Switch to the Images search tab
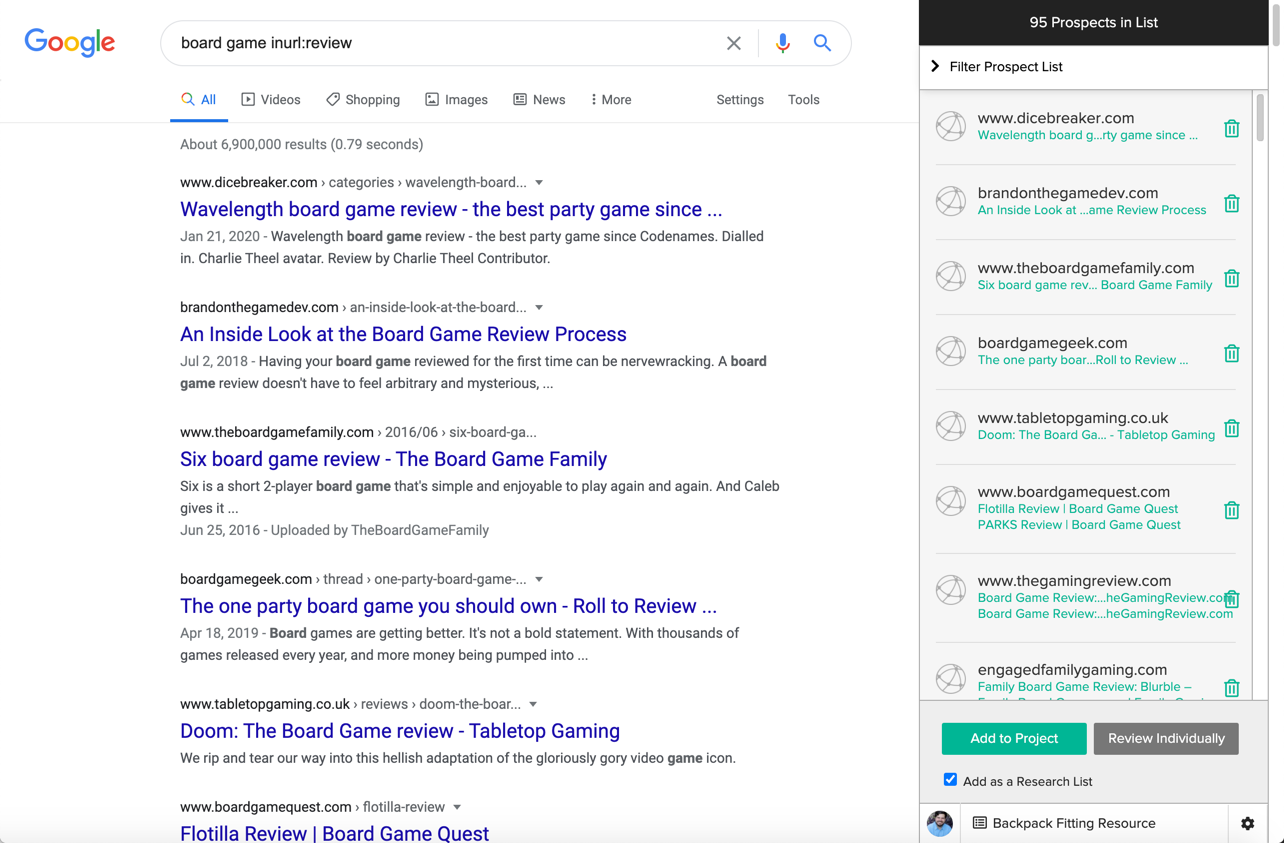This screenshot has width=1284, height=843. click(456, 100)
